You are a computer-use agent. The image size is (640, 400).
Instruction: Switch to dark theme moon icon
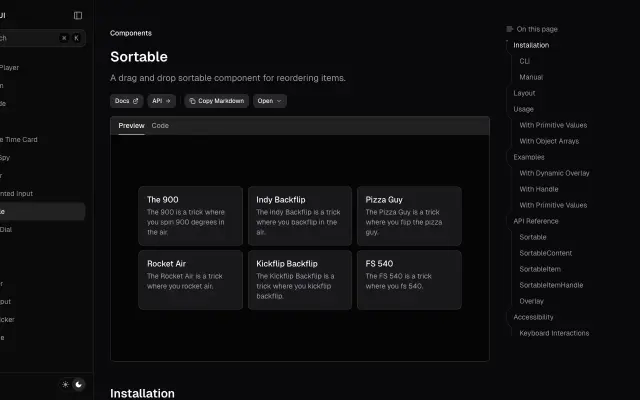pyautogui.click(x=79, y=384)
